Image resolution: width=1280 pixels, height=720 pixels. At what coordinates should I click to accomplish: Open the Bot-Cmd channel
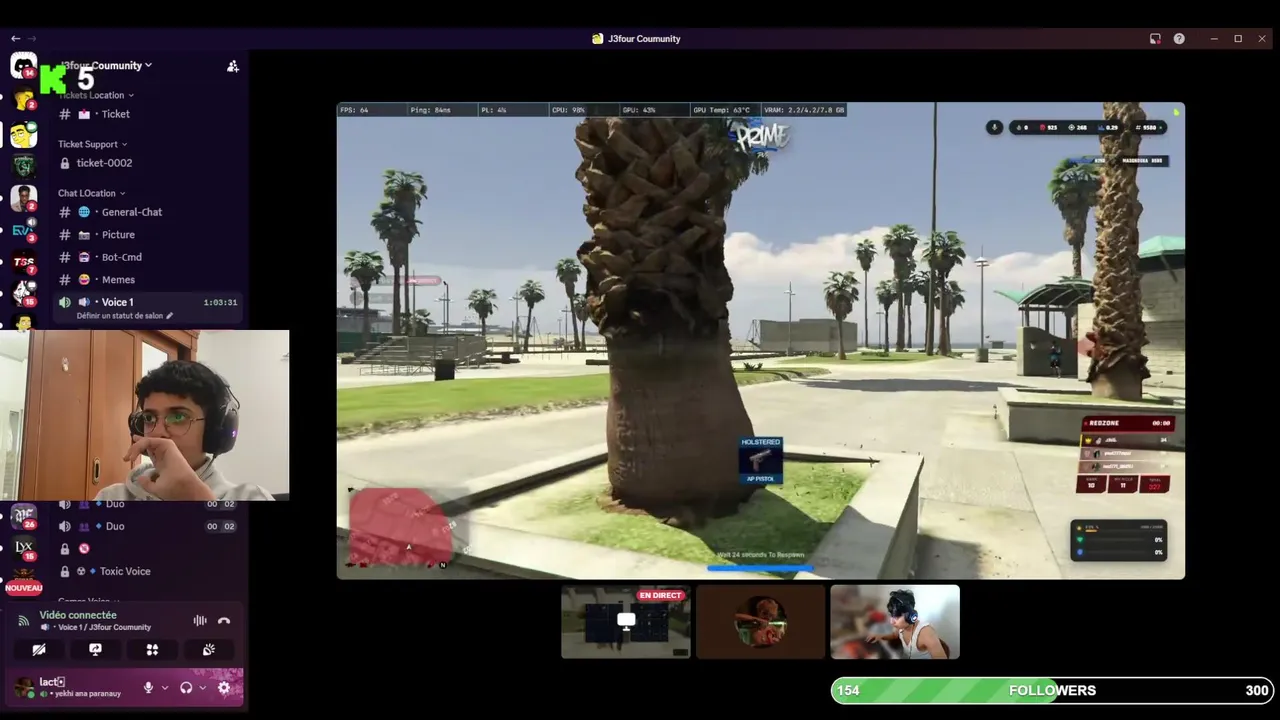pos(148,257)
